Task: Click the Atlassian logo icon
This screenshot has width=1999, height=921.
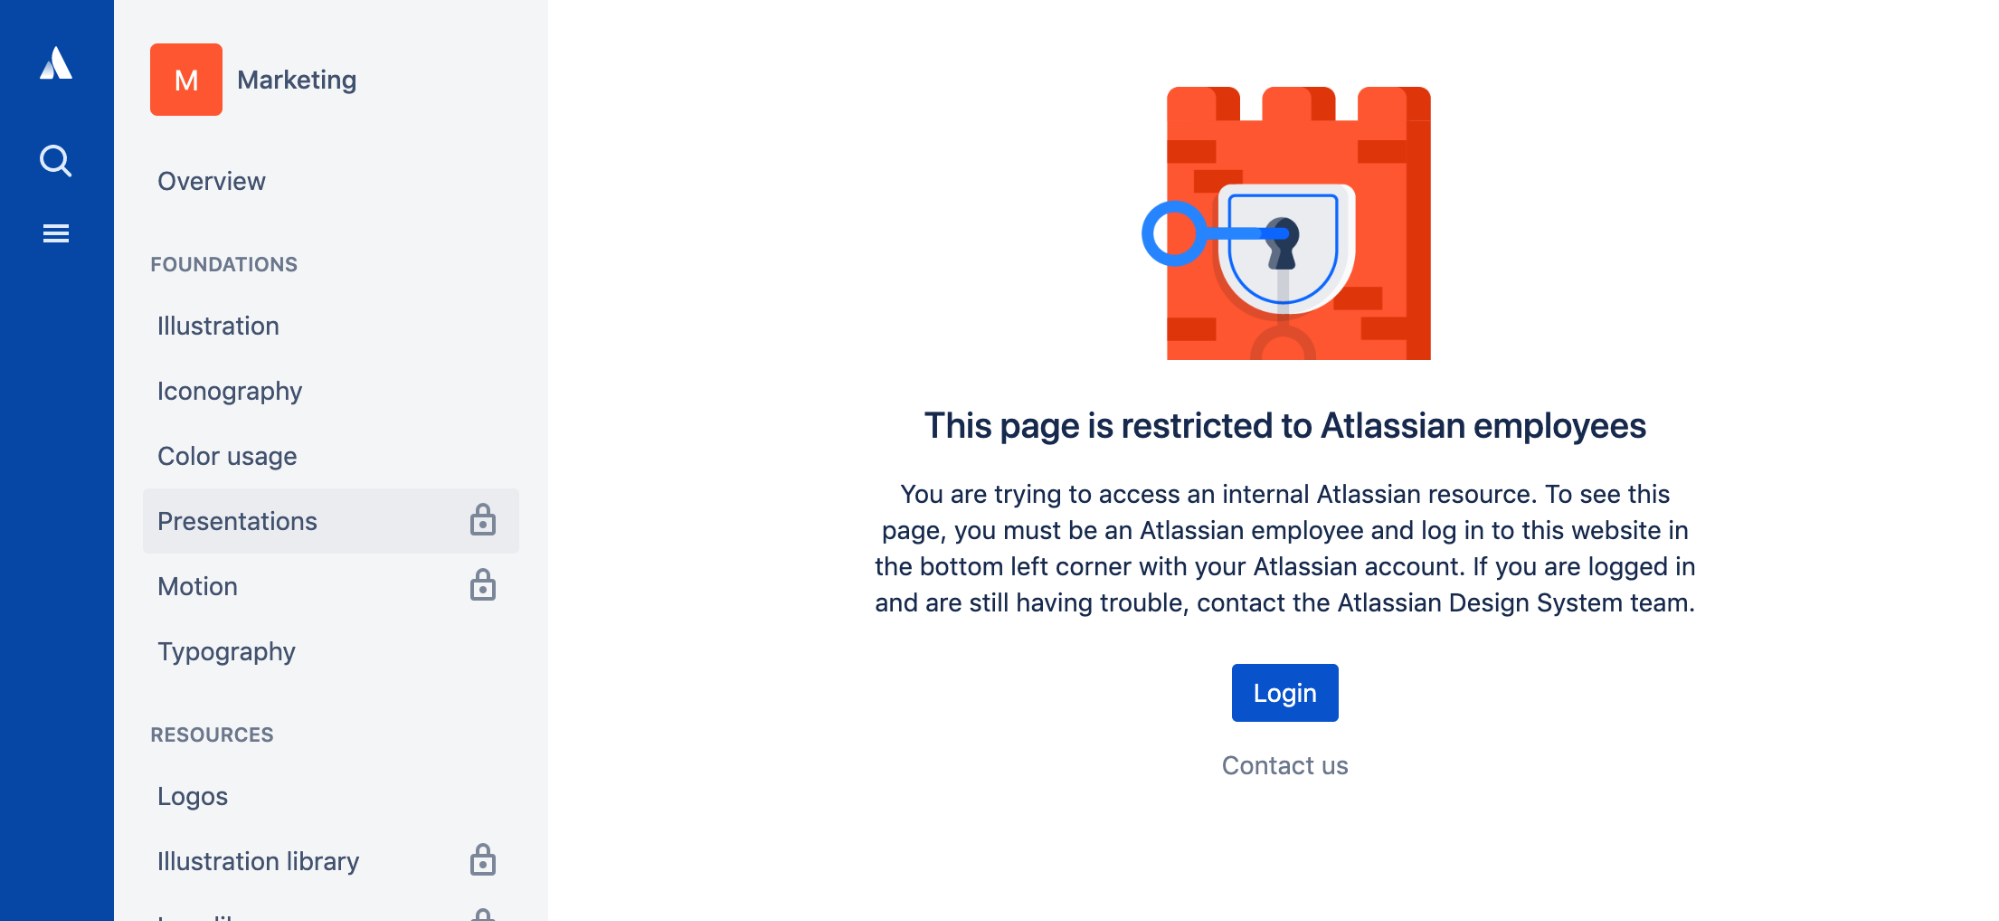Action: (x=56, y=63)
